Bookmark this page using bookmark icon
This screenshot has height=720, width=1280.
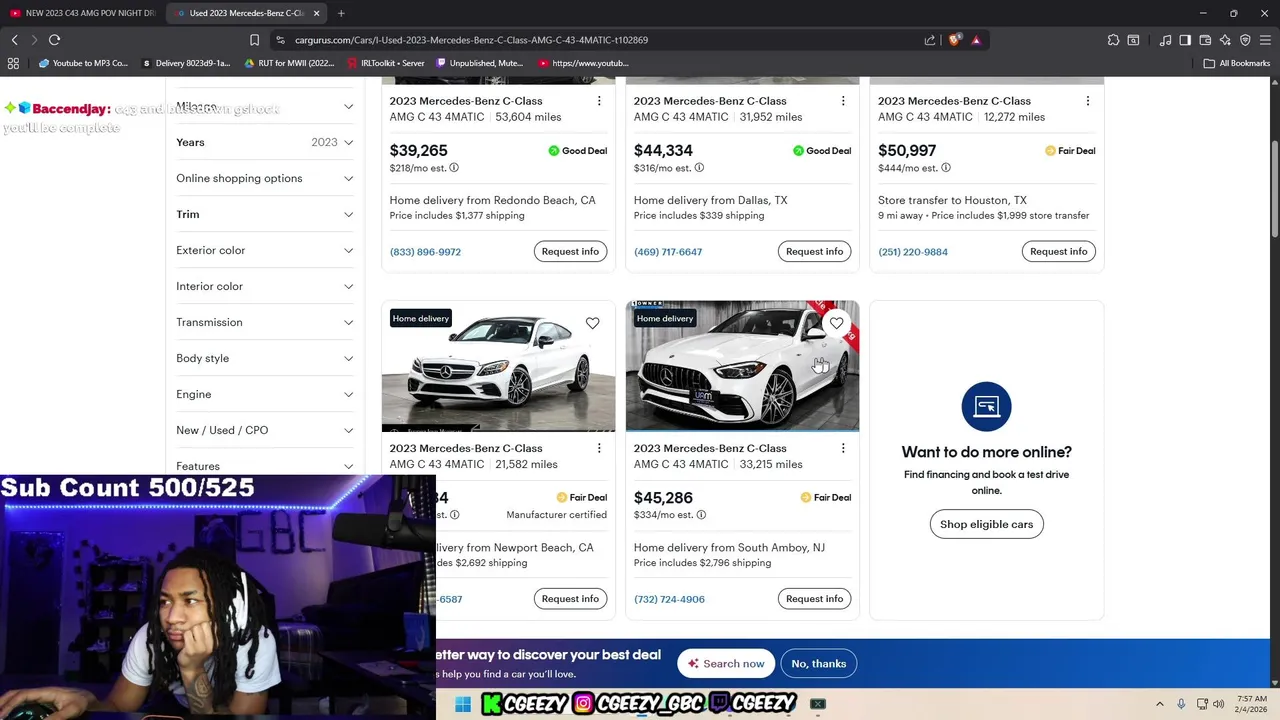(254, 40)
